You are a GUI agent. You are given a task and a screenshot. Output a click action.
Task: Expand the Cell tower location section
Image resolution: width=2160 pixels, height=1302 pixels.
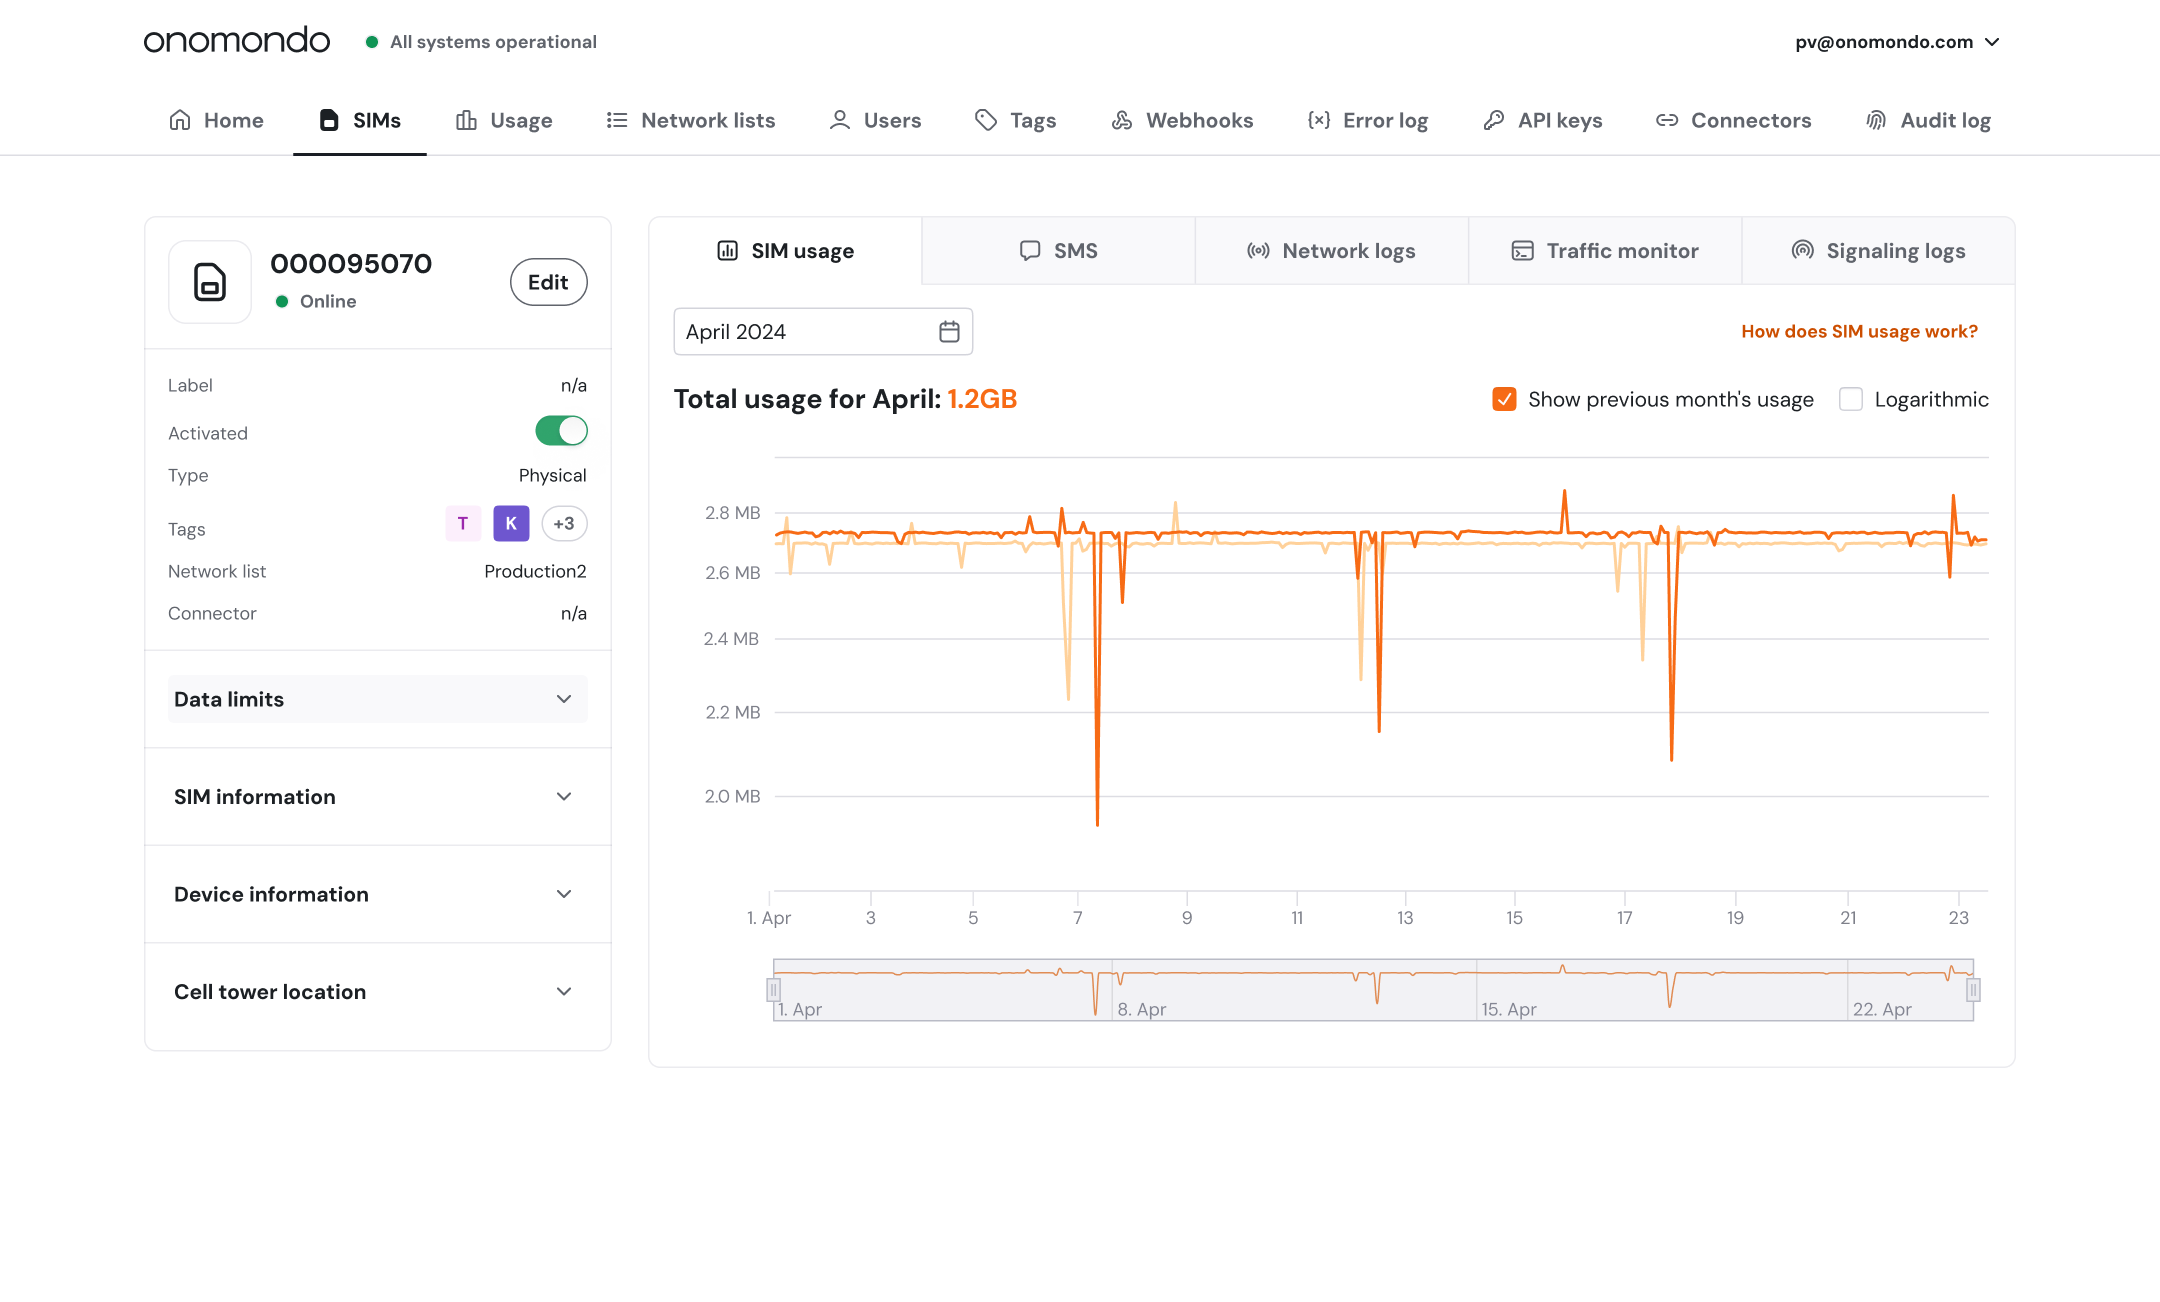377,992
